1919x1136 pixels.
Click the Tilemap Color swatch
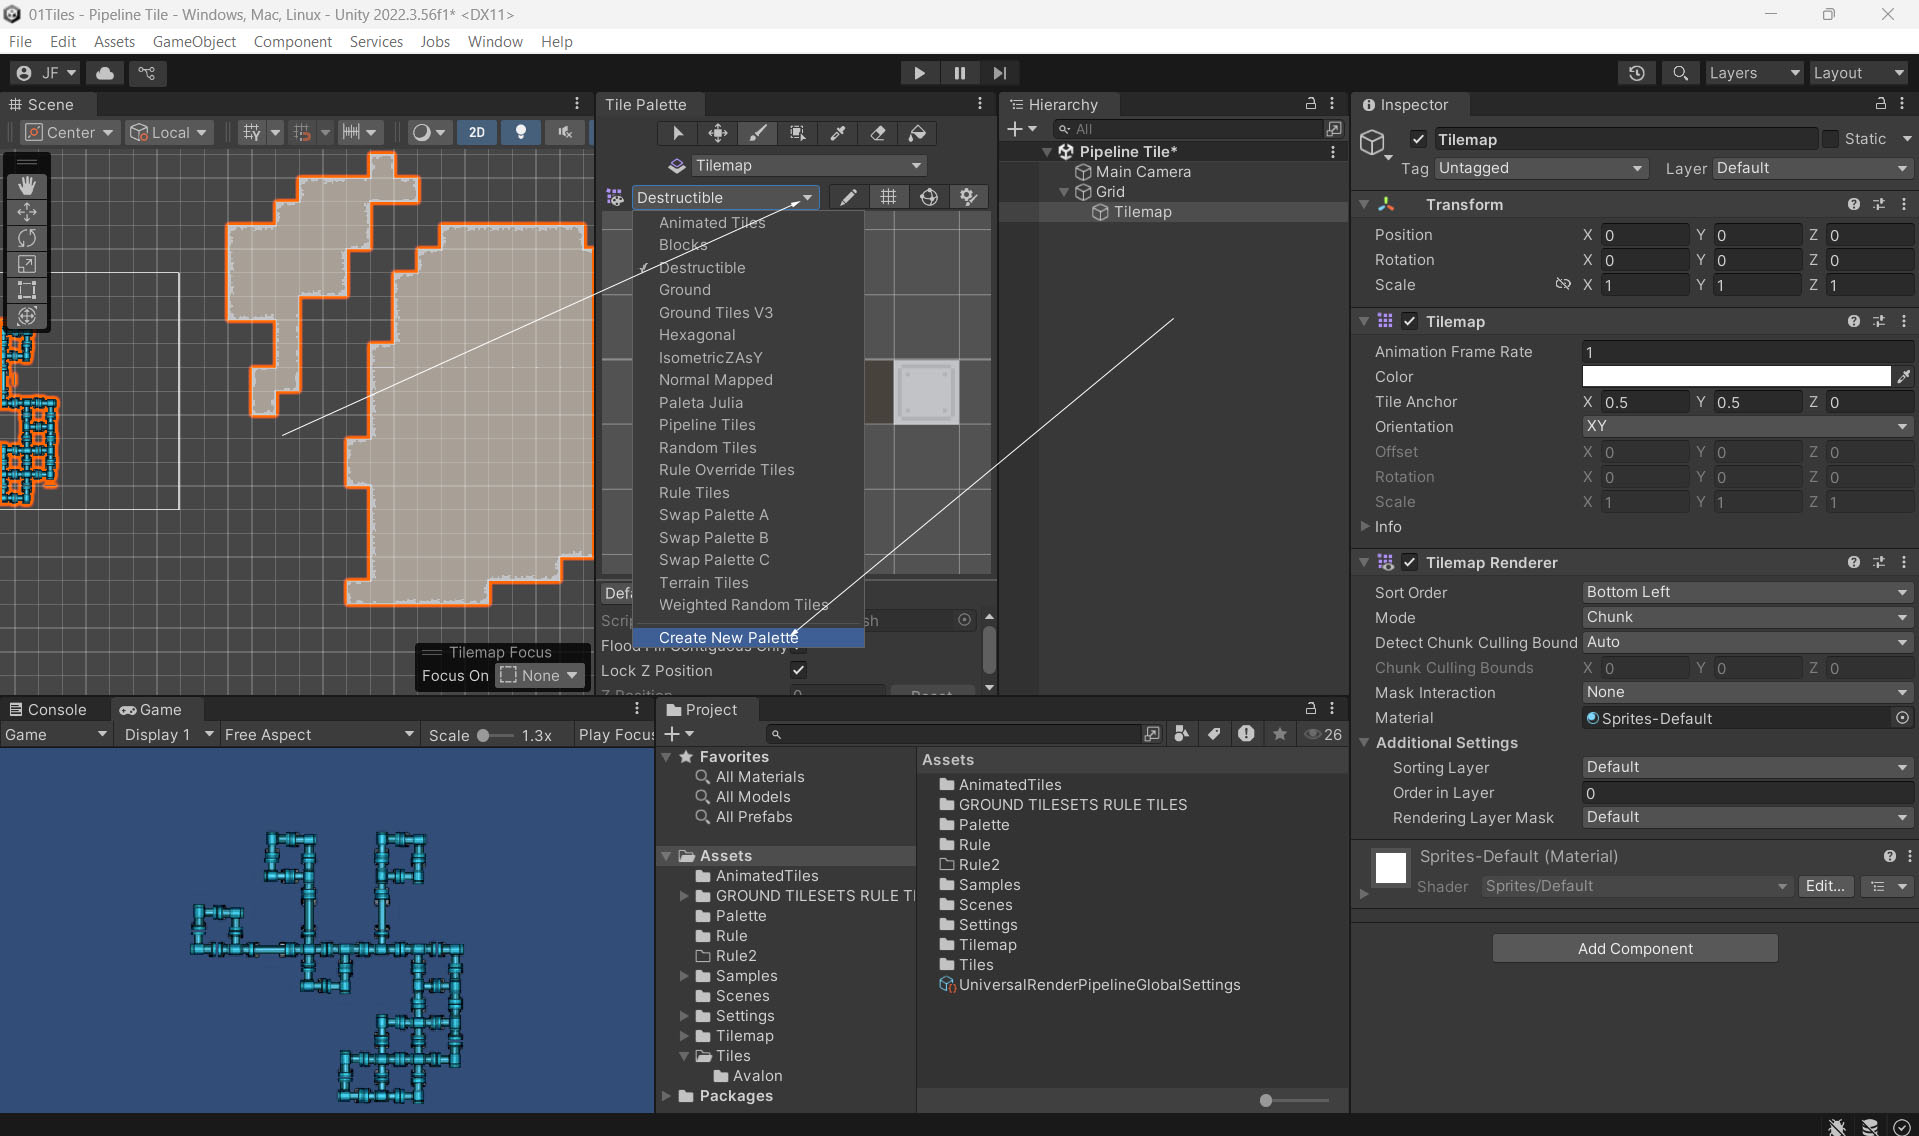(1735, 377)
